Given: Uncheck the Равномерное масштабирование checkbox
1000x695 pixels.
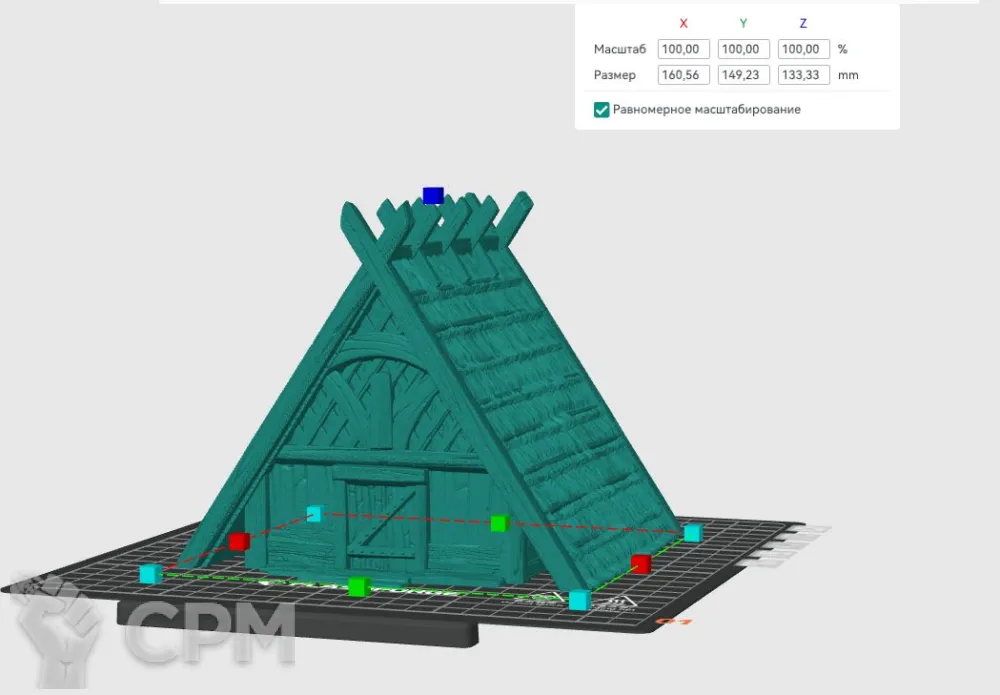Looking at the screenshot, I should tap(601, 110).
